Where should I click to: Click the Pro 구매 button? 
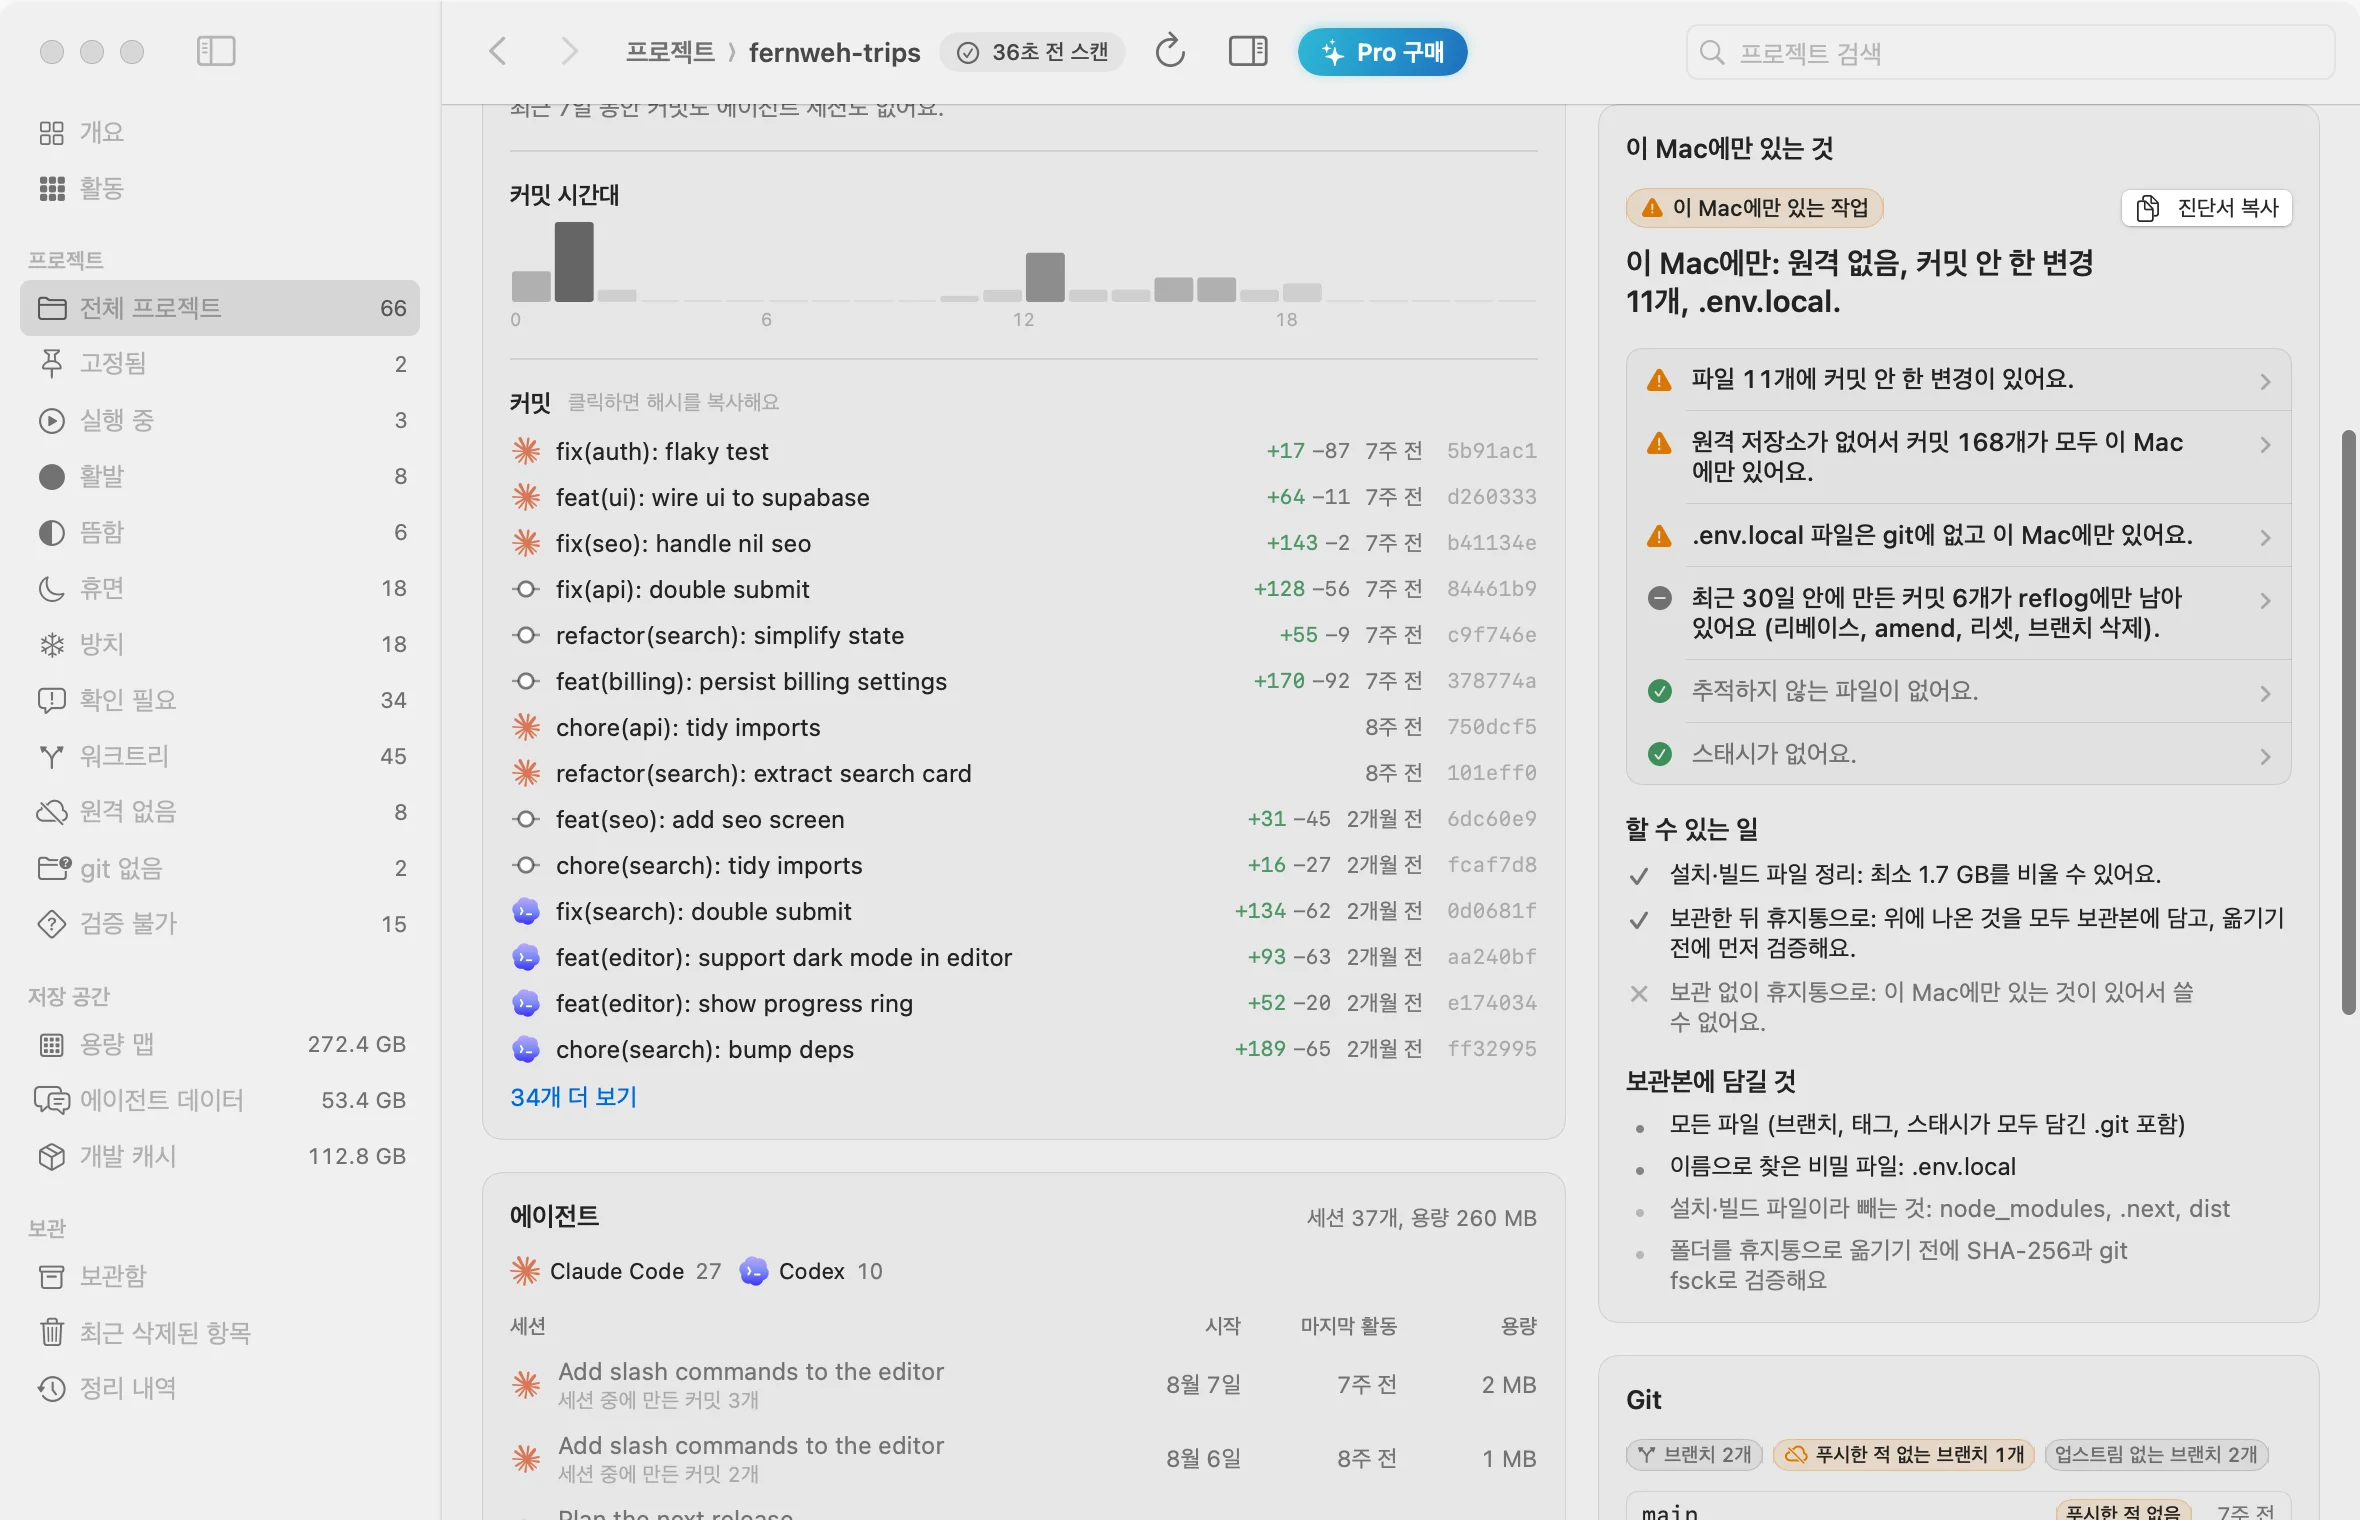1382,52
